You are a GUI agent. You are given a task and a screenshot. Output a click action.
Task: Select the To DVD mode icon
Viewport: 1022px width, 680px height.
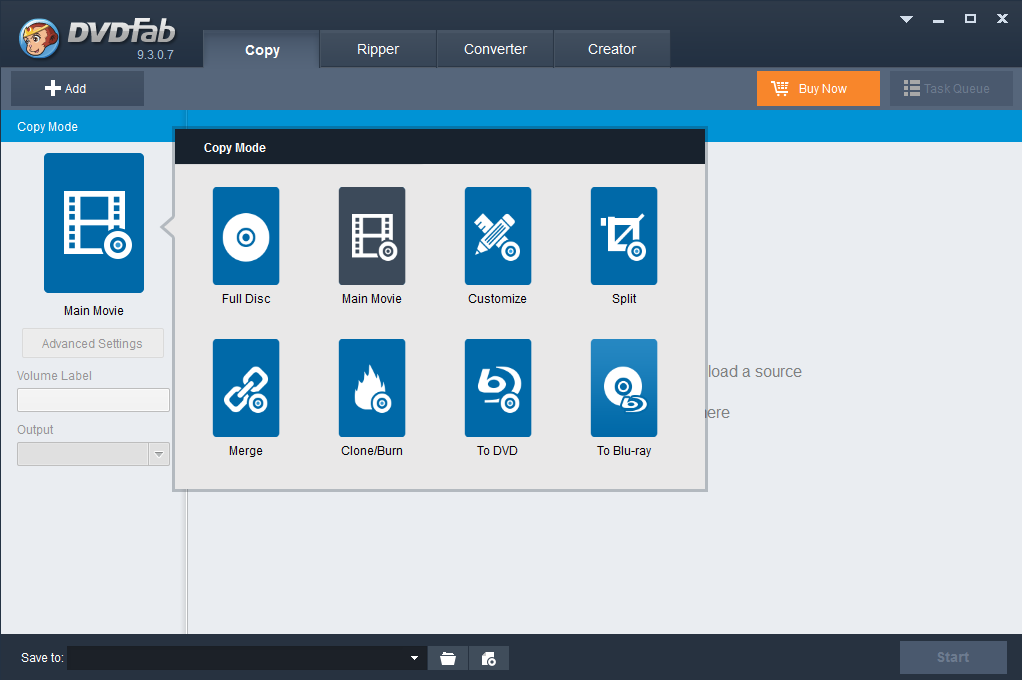coord(497,388)
